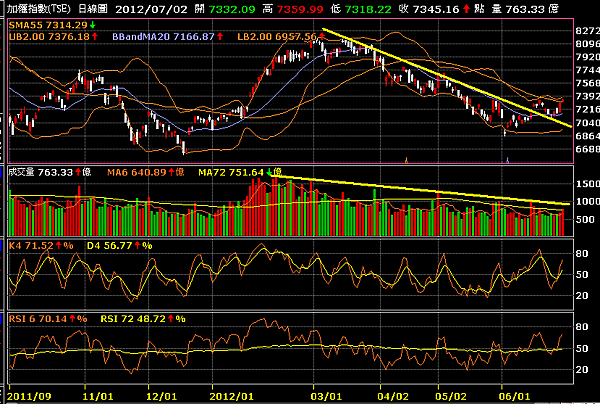The height and width of the screenshot is (404, 600).
Task: Select the SMA55 7314.29 indicator label
Action: 48,25
